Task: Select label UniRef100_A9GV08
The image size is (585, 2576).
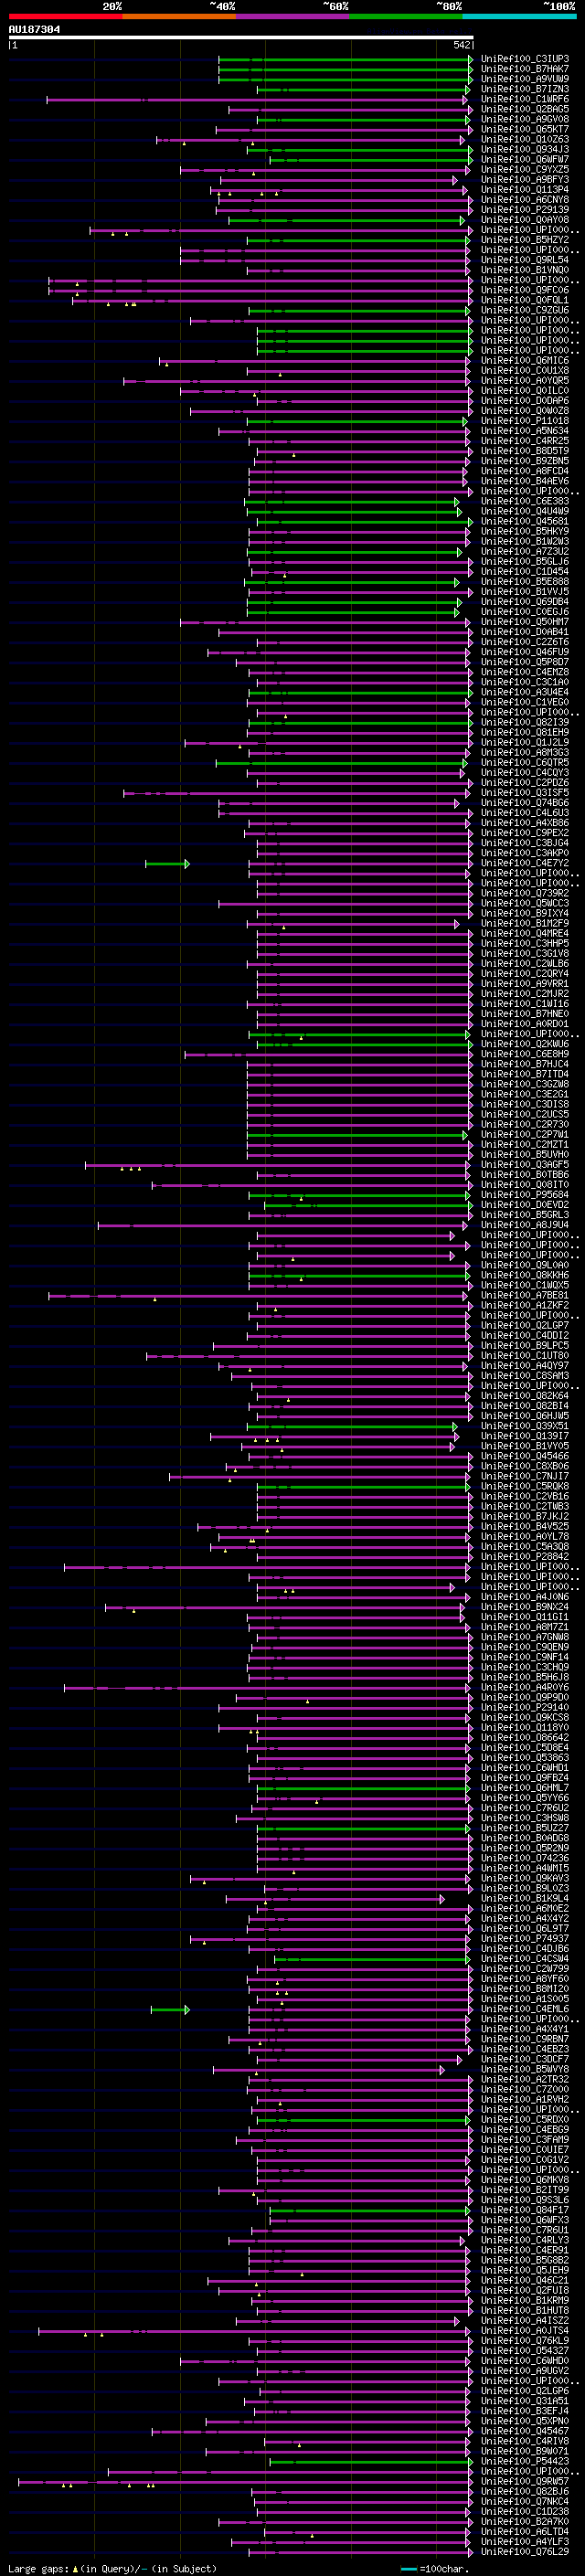Action: pyautogui.click(x=525, y=119)
